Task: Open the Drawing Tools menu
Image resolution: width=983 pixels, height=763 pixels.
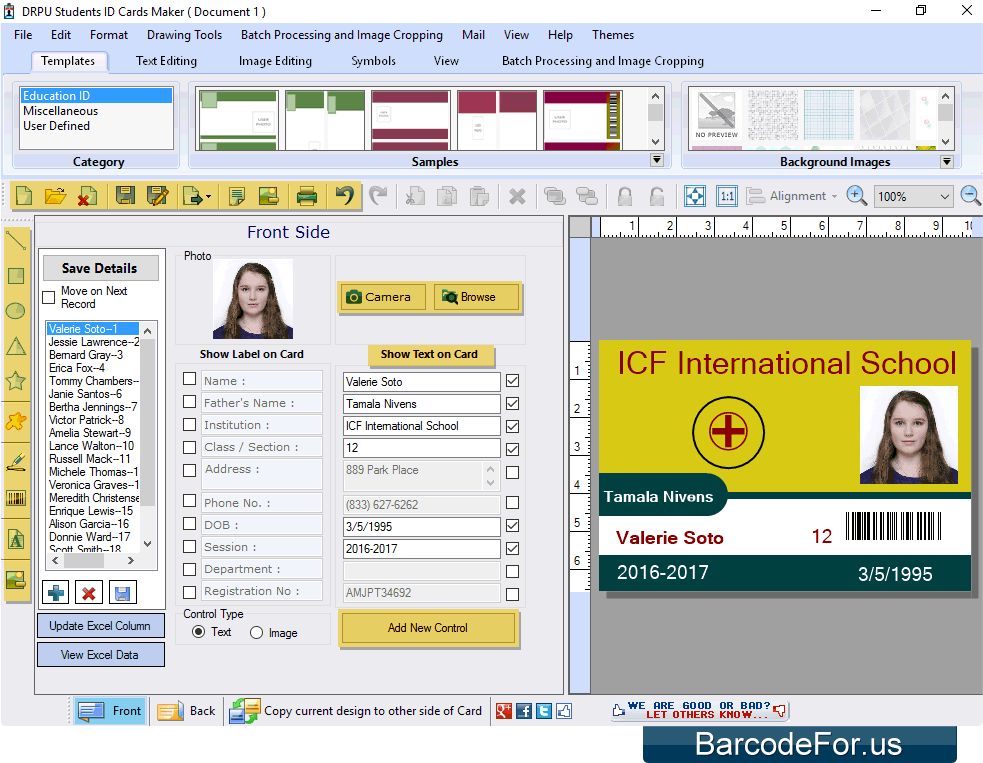Action: pos(184,34)
